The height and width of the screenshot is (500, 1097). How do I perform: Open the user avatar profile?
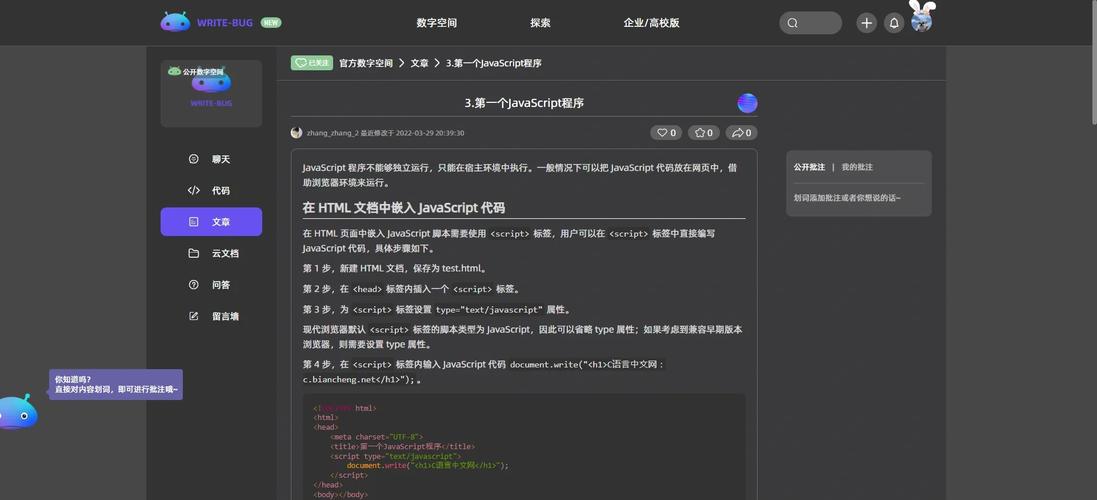[921, 21]
